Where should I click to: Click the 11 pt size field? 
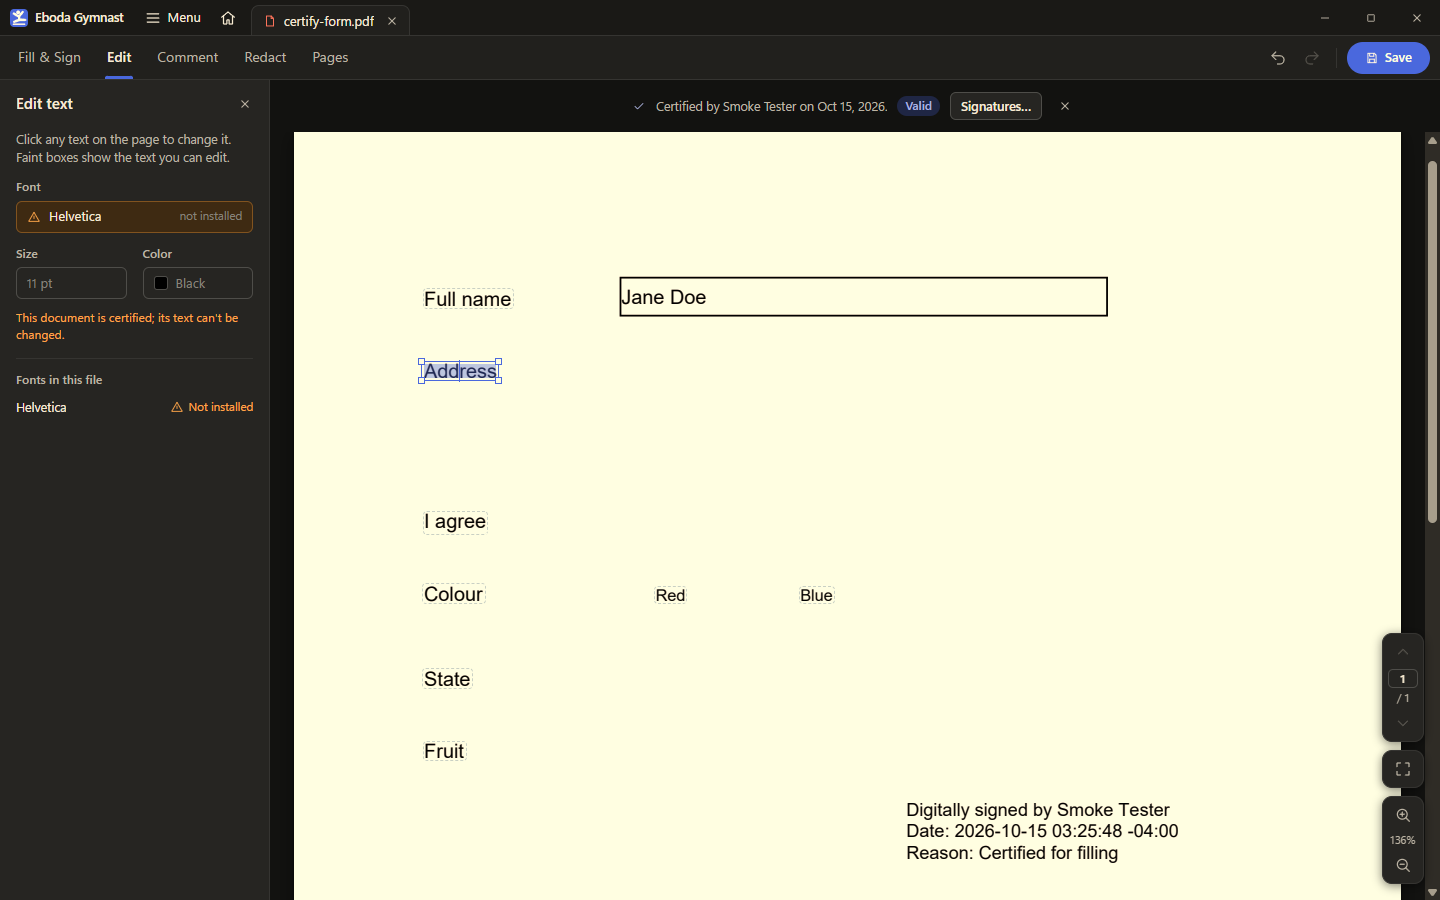[71, 283]
